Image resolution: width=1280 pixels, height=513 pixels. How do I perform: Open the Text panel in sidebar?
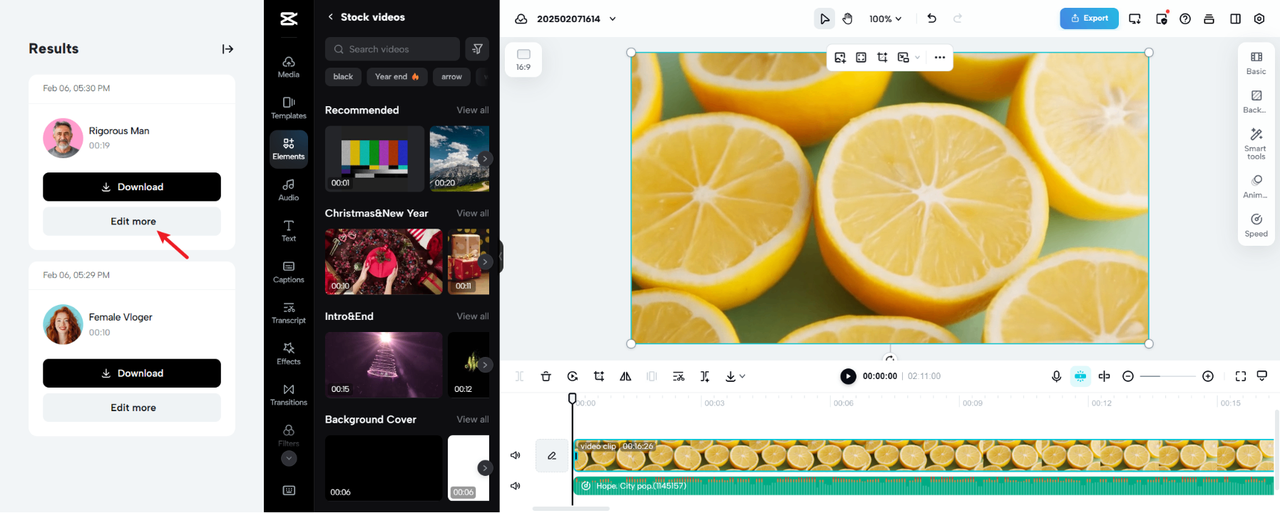[288, 231]
